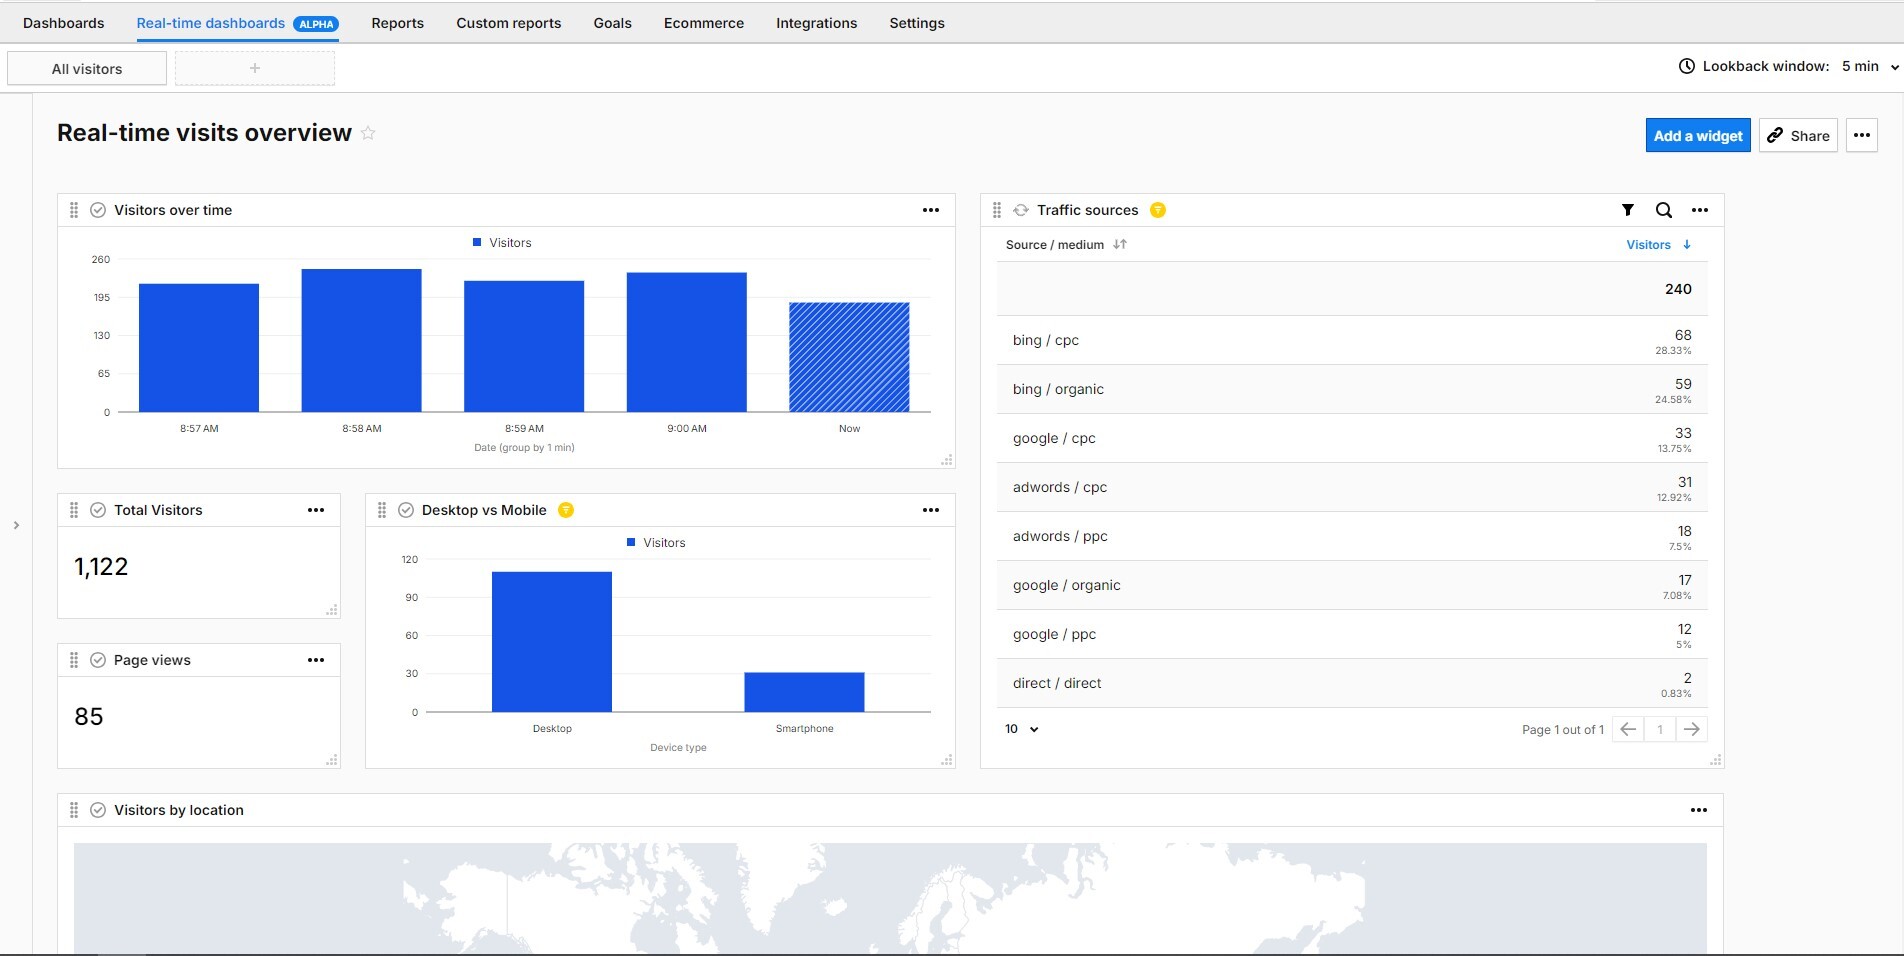This screenshot has height=956, width=1904.
Task: Favorite the dashboard using the star icon
Action: 368,132
